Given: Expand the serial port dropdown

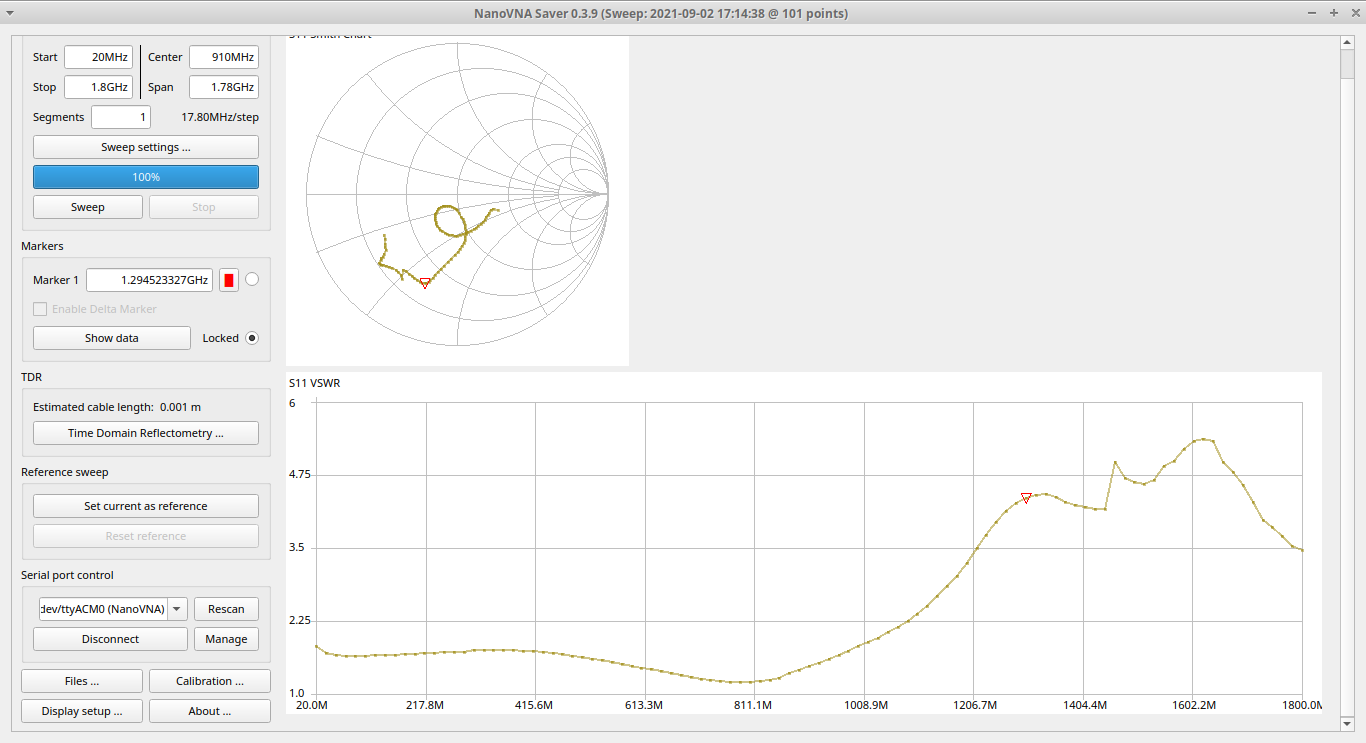Looking at the screenshot, I should (177, 609).
